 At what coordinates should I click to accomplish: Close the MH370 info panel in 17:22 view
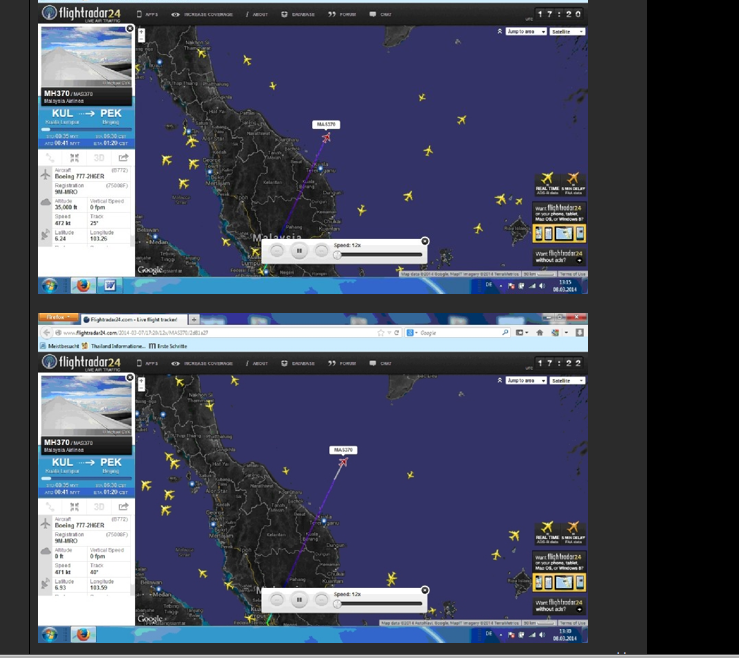[130, 378]
